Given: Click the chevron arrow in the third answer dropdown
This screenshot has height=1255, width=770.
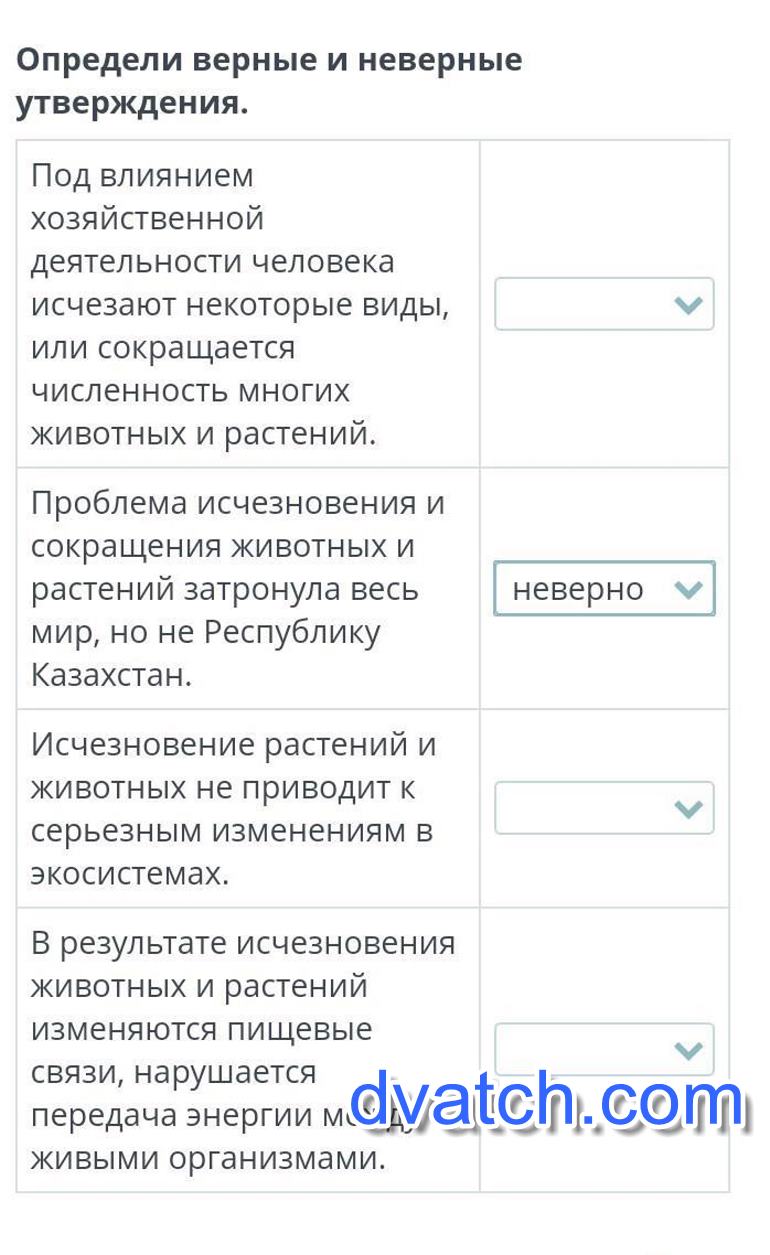Looking at the screenshot, I should 689,808.
